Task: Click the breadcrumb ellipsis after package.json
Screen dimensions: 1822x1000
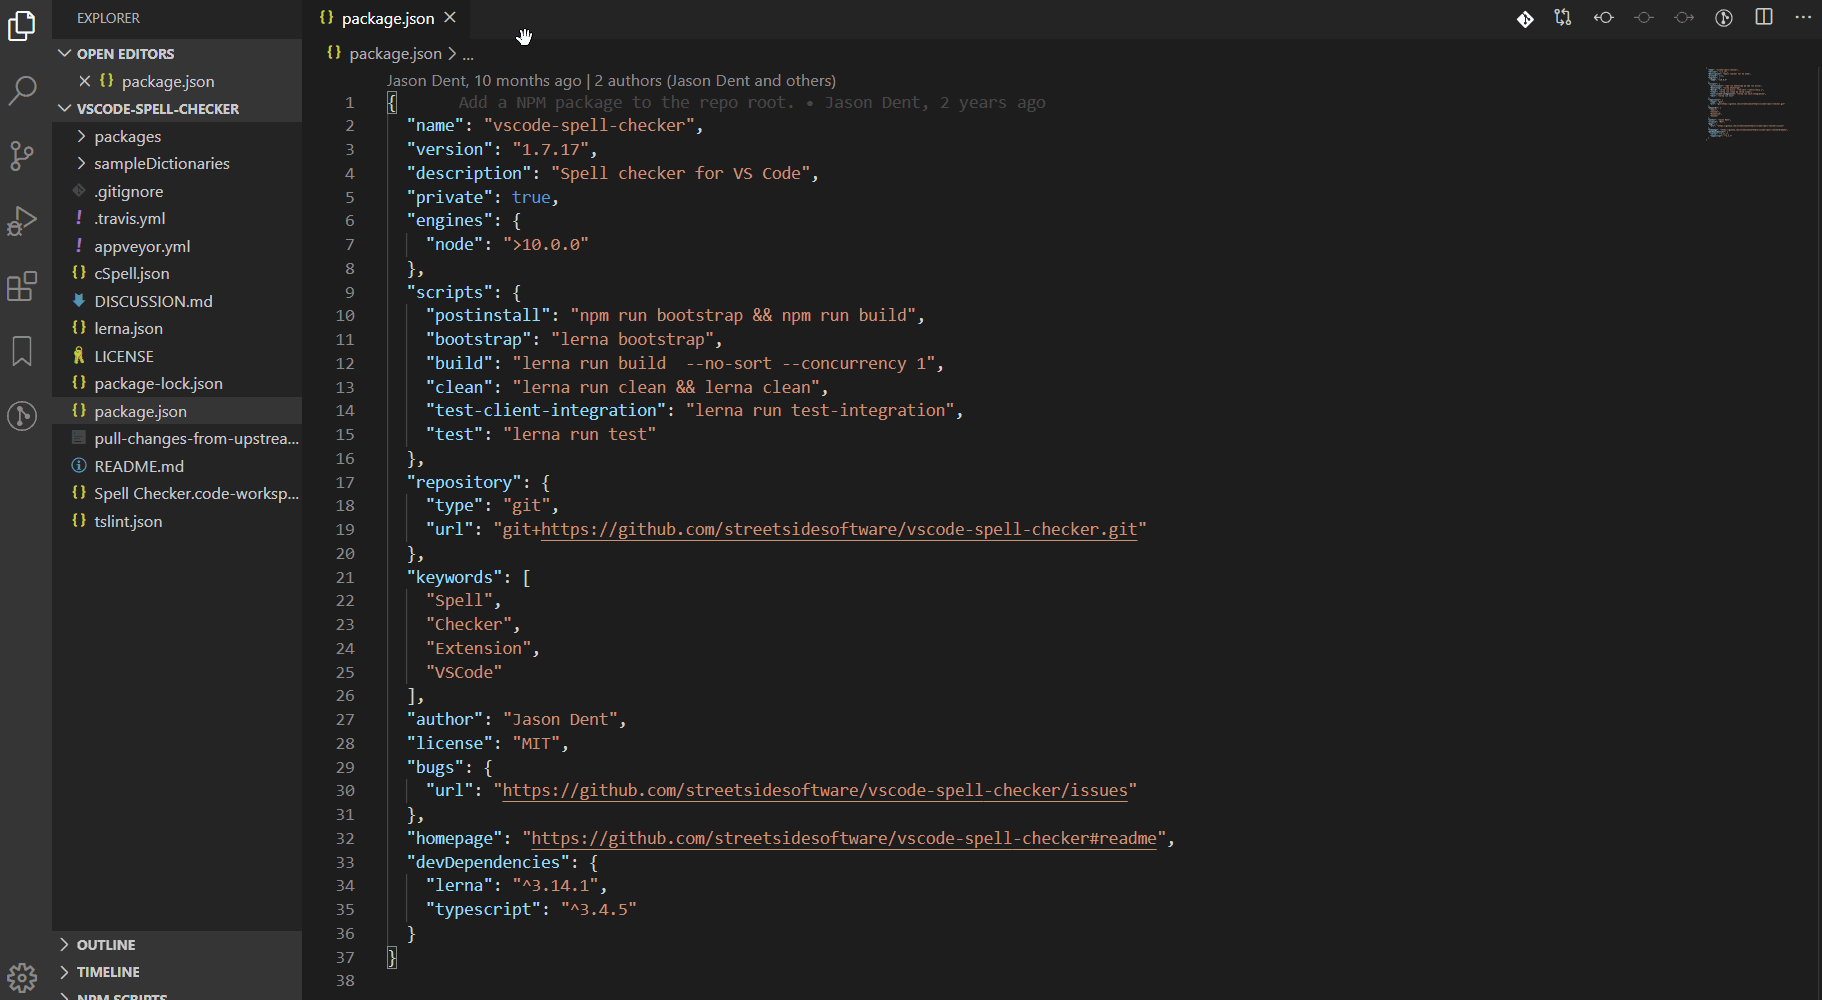Action: tap(468, 54)
